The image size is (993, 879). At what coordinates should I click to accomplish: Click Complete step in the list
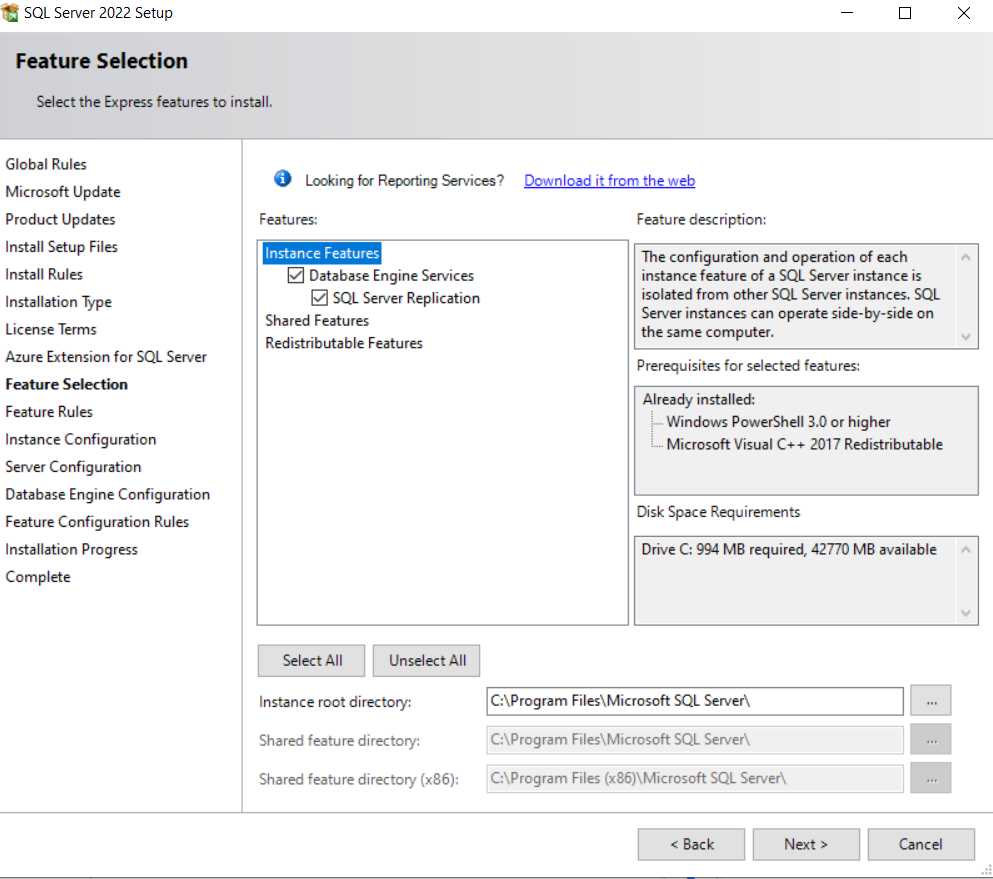tap(38, 577)
